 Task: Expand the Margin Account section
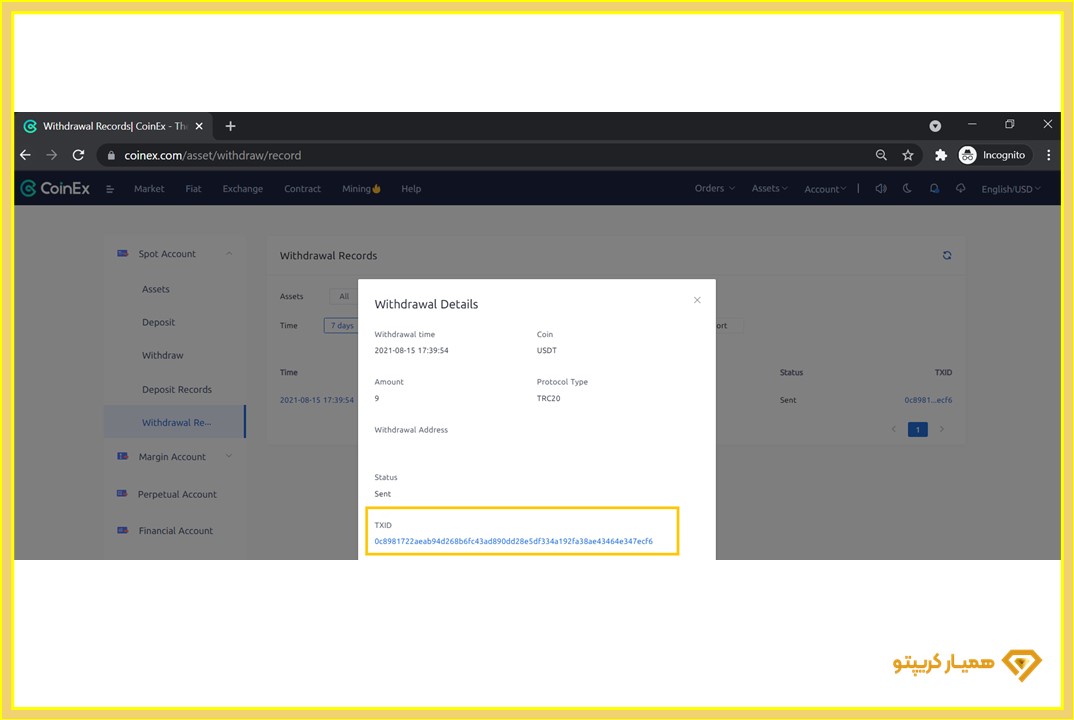pos(228,457)
